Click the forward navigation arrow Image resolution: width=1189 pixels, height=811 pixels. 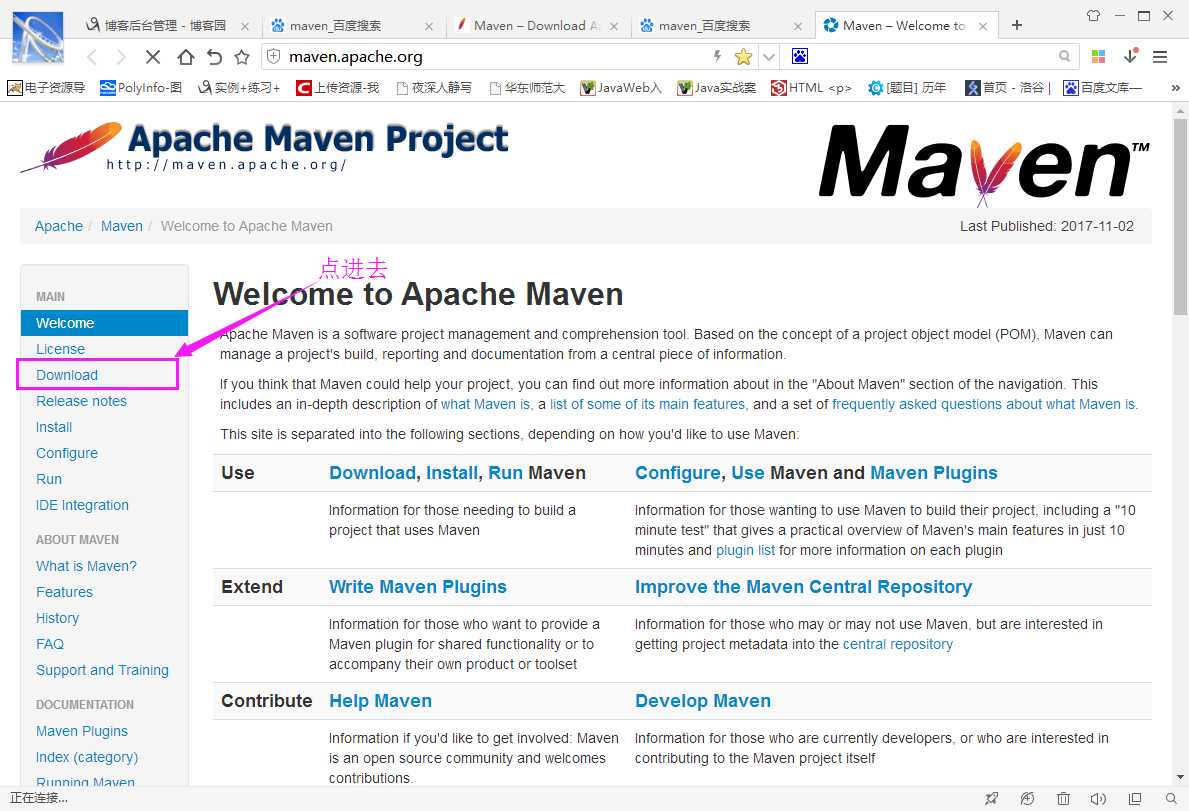pyautogui.click(x=121, y=57)
